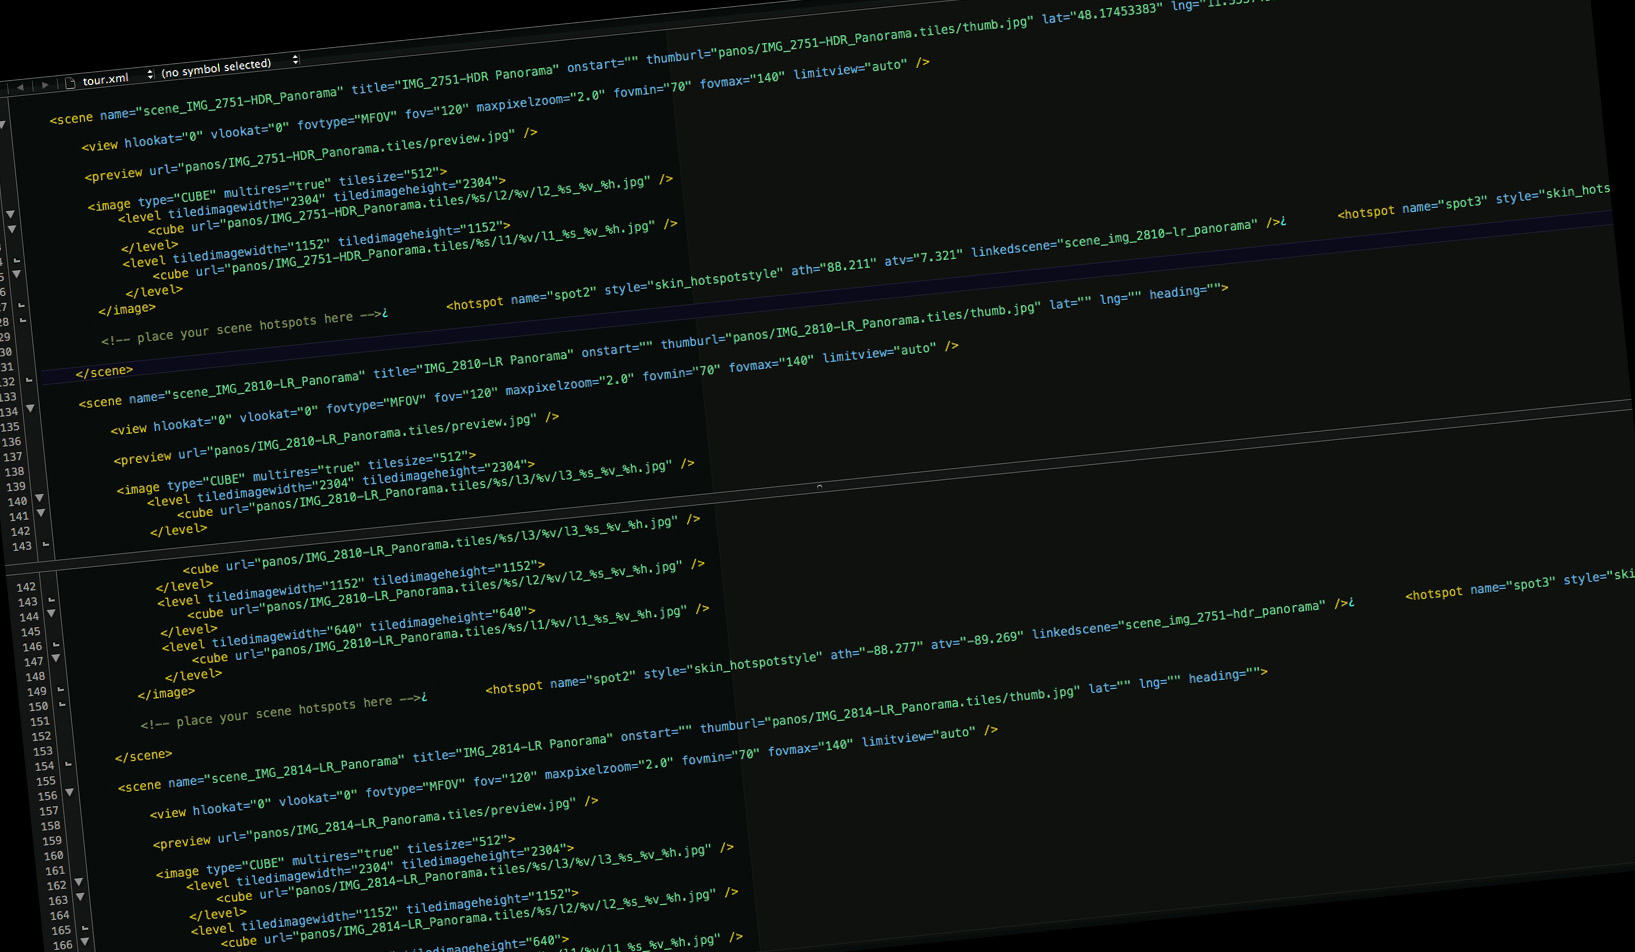Collapse the fold triangle at line 147

click(57, 658)
